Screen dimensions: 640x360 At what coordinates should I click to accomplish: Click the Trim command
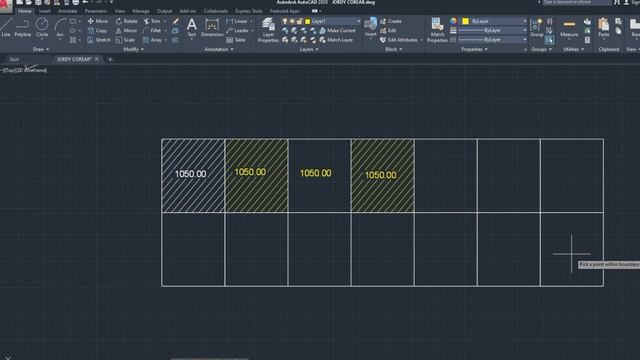point(152,21)
